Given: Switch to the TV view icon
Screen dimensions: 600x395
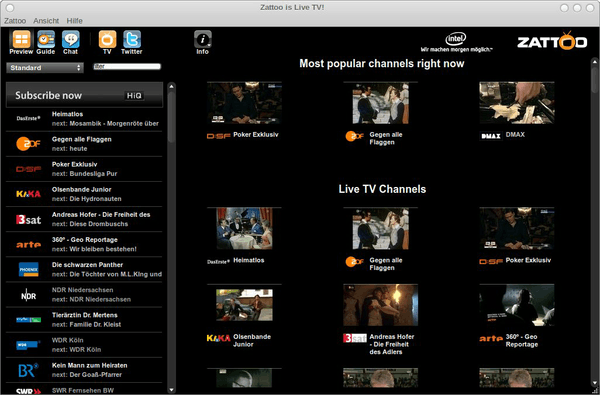Looking at the screenshot, I should [x=107, y=39].
